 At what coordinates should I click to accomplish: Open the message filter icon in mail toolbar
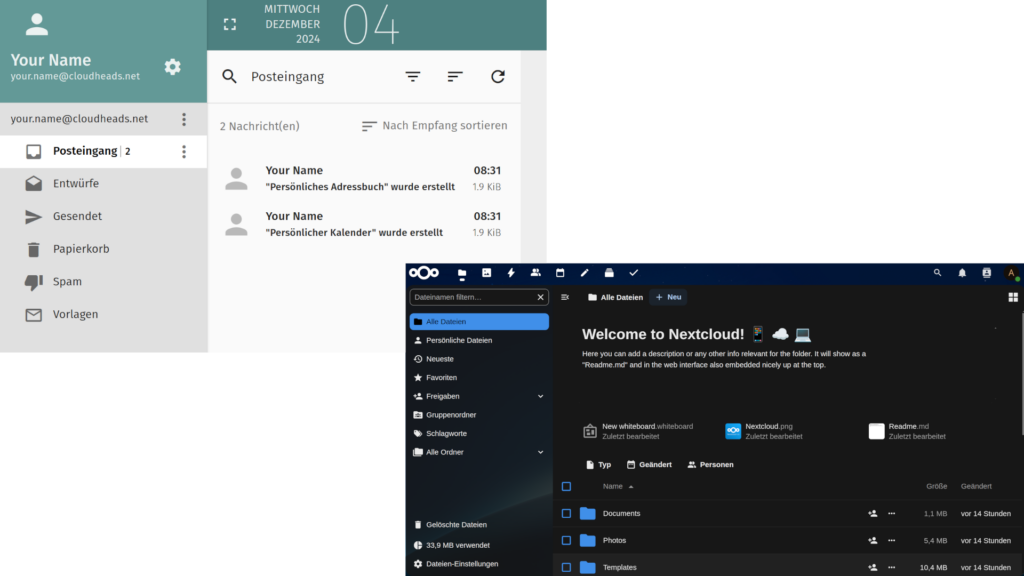click(413, 76)
